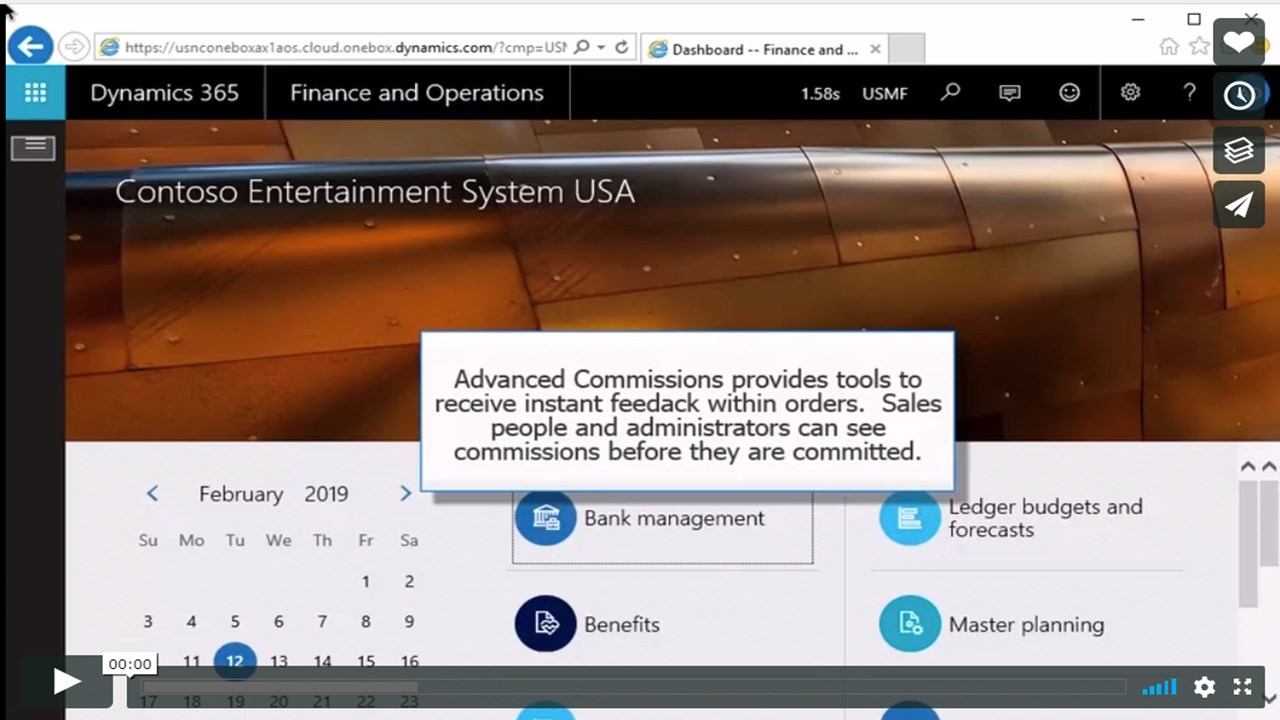Click the browser address bar URL
Screen dimensions: 1280x720
(x=346, y=47)
